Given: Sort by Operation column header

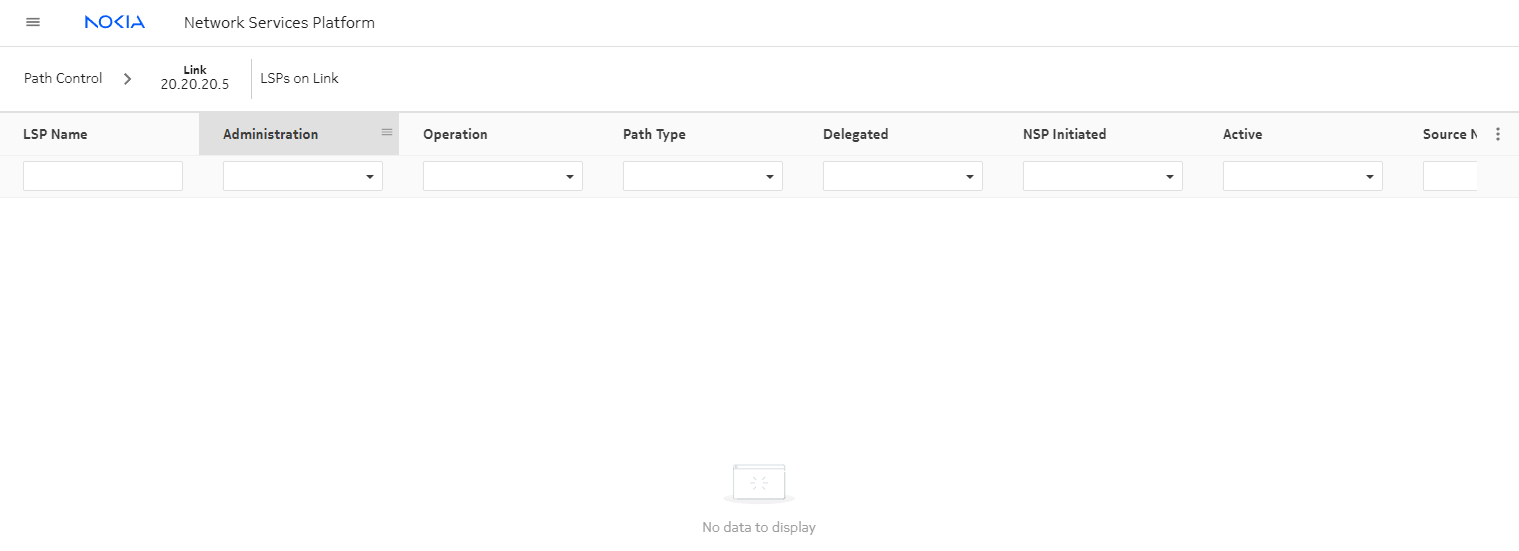Looking at the screenshot, I should [455, 134].
